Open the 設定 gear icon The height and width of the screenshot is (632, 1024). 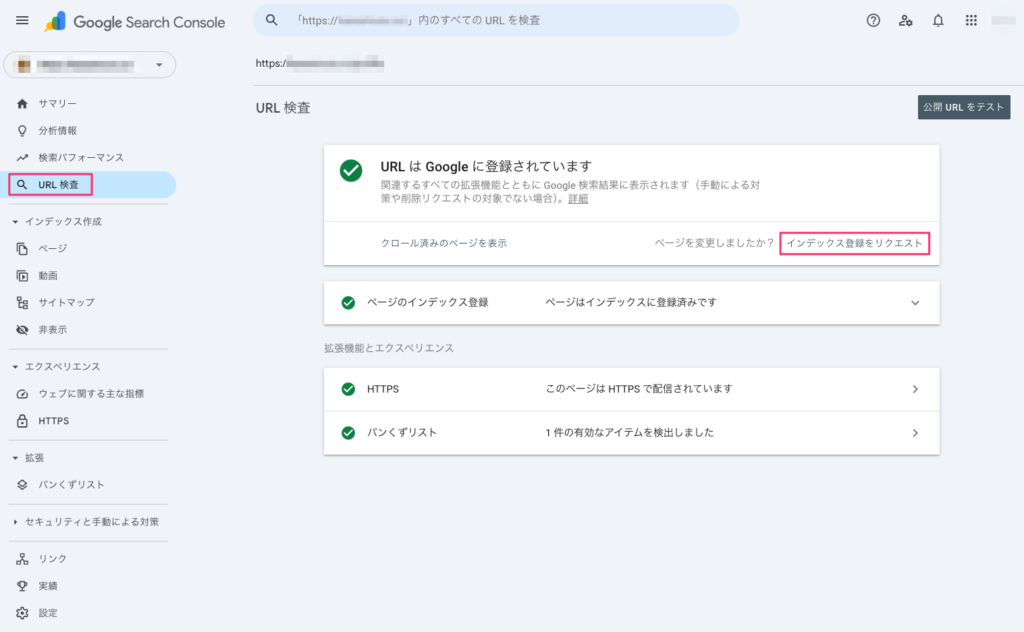22,612
